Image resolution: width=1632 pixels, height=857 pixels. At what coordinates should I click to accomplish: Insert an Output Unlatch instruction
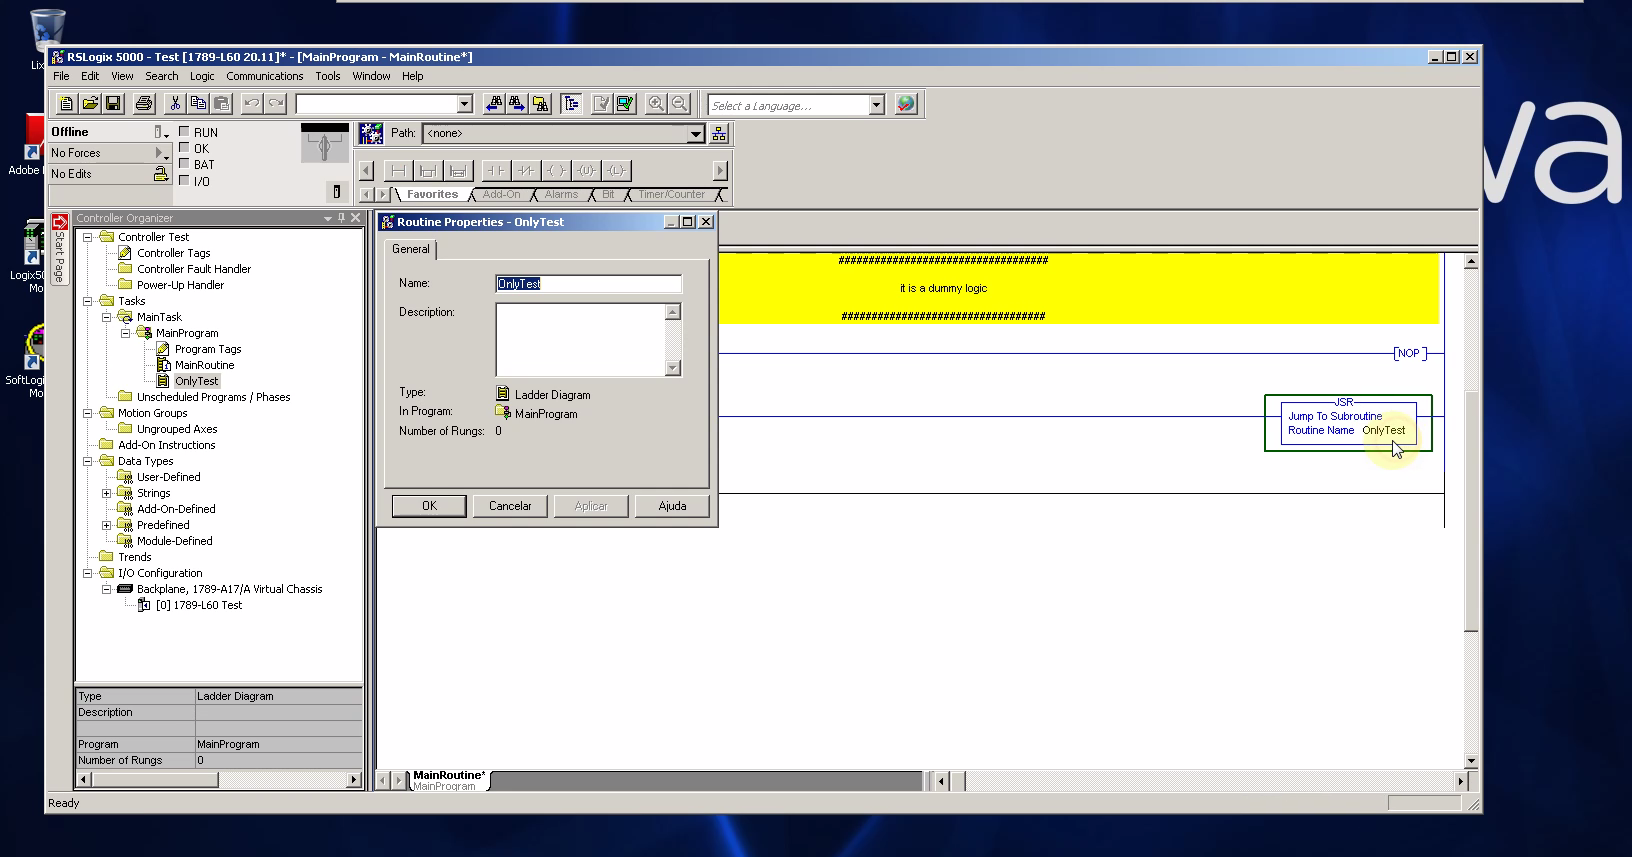[x=586, y=170]
